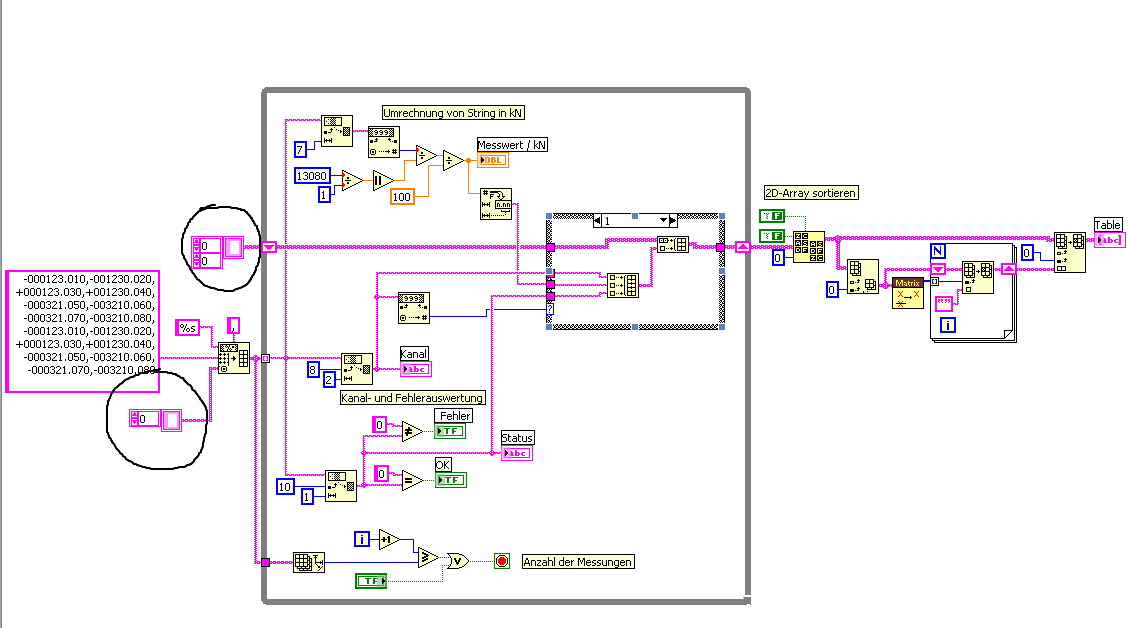The height and width of the screenshot is (628, 1128).
Task: Click the Table string indicator terminal
Action: [1109, 240]
